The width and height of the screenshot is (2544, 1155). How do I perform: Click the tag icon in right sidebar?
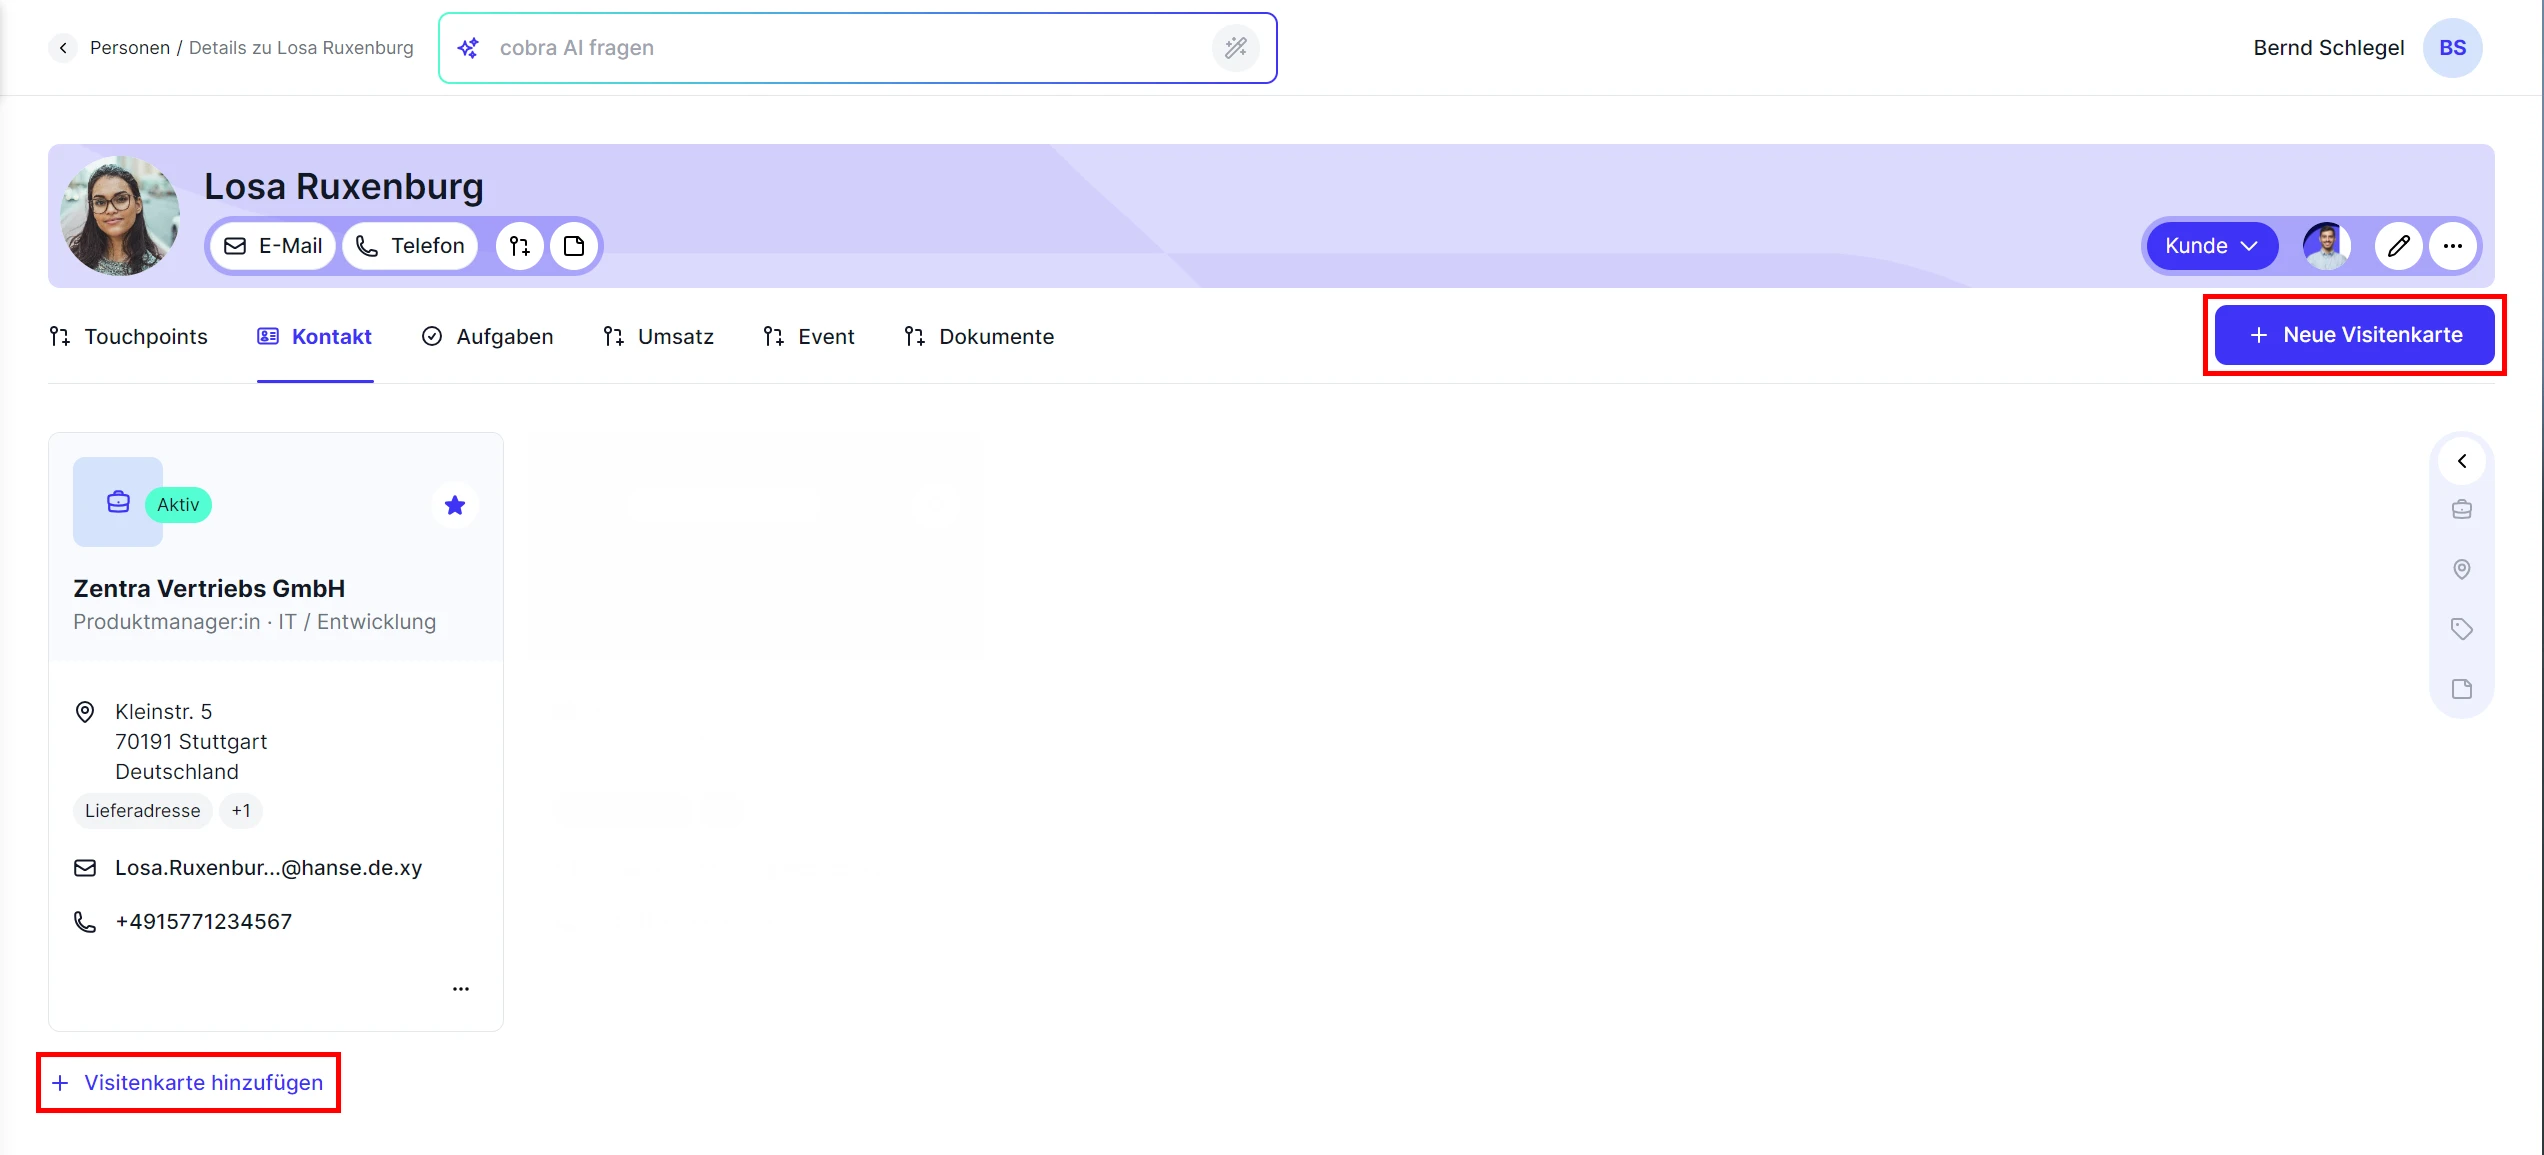(2462, 629)
